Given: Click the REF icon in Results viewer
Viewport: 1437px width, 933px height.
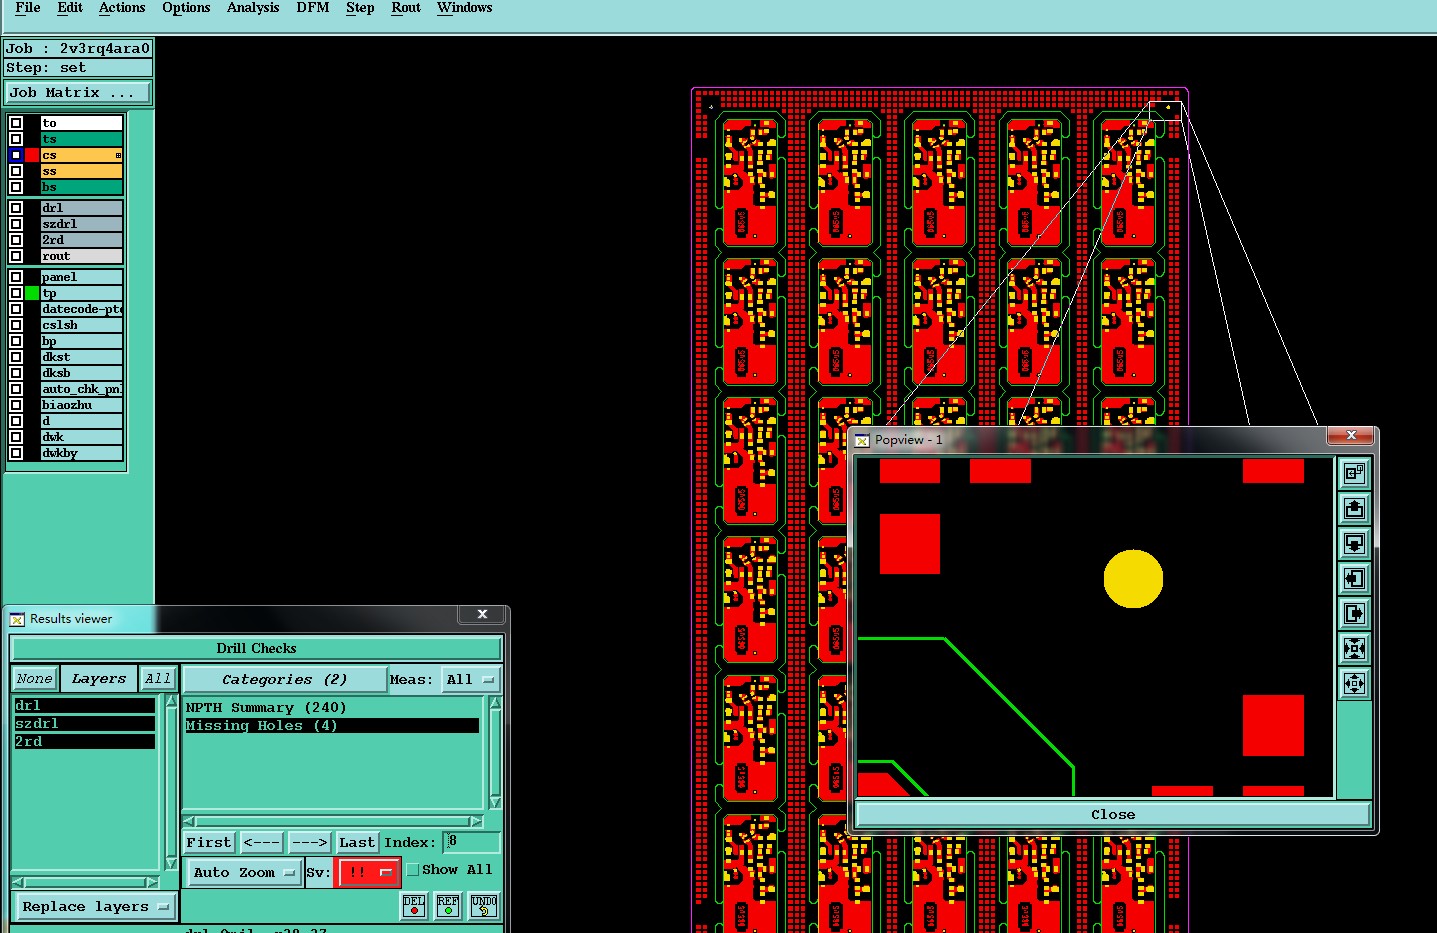Looking at the screenshot, I should [x=448, y=906].
